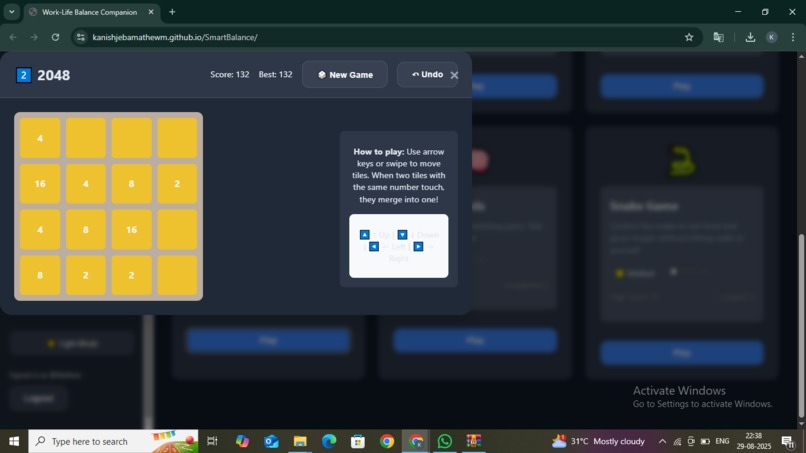Open the Windows Start menu

click(14, 441)
